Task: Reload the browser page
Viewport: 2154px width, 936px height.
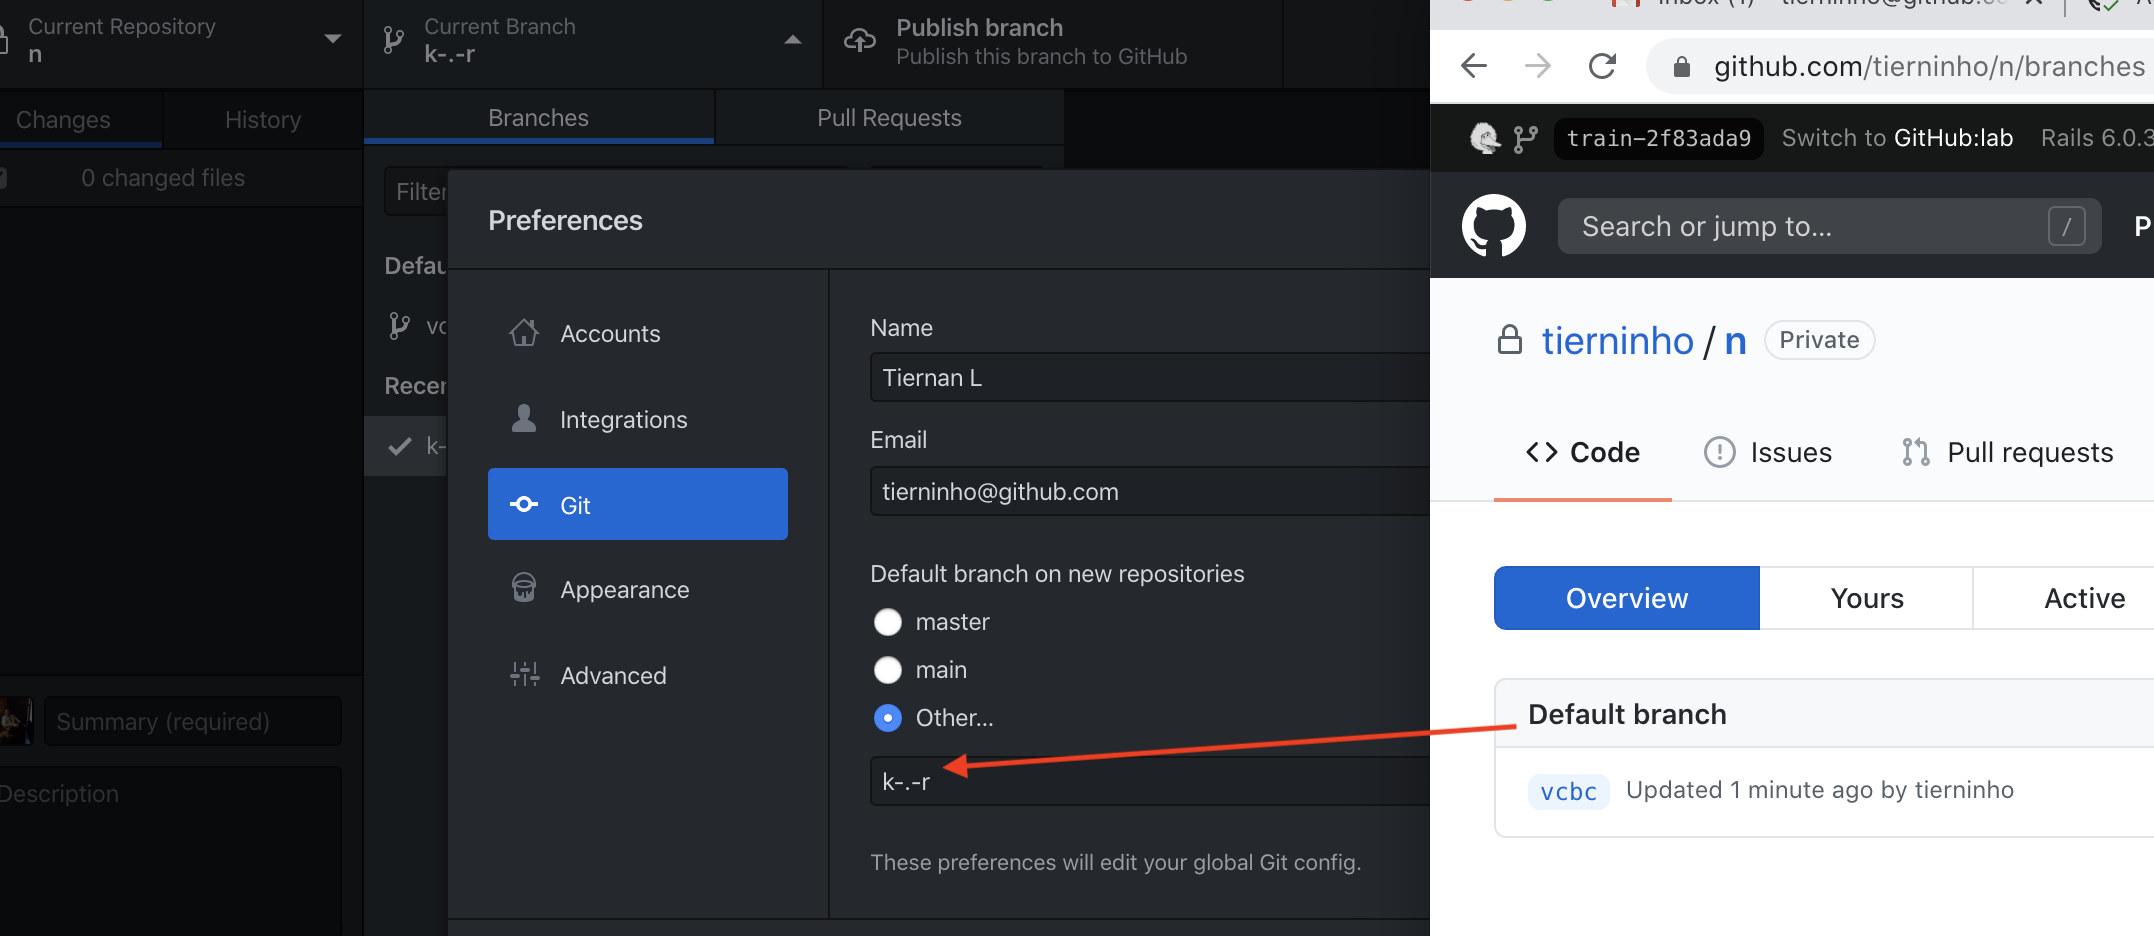Action: 1602,66
